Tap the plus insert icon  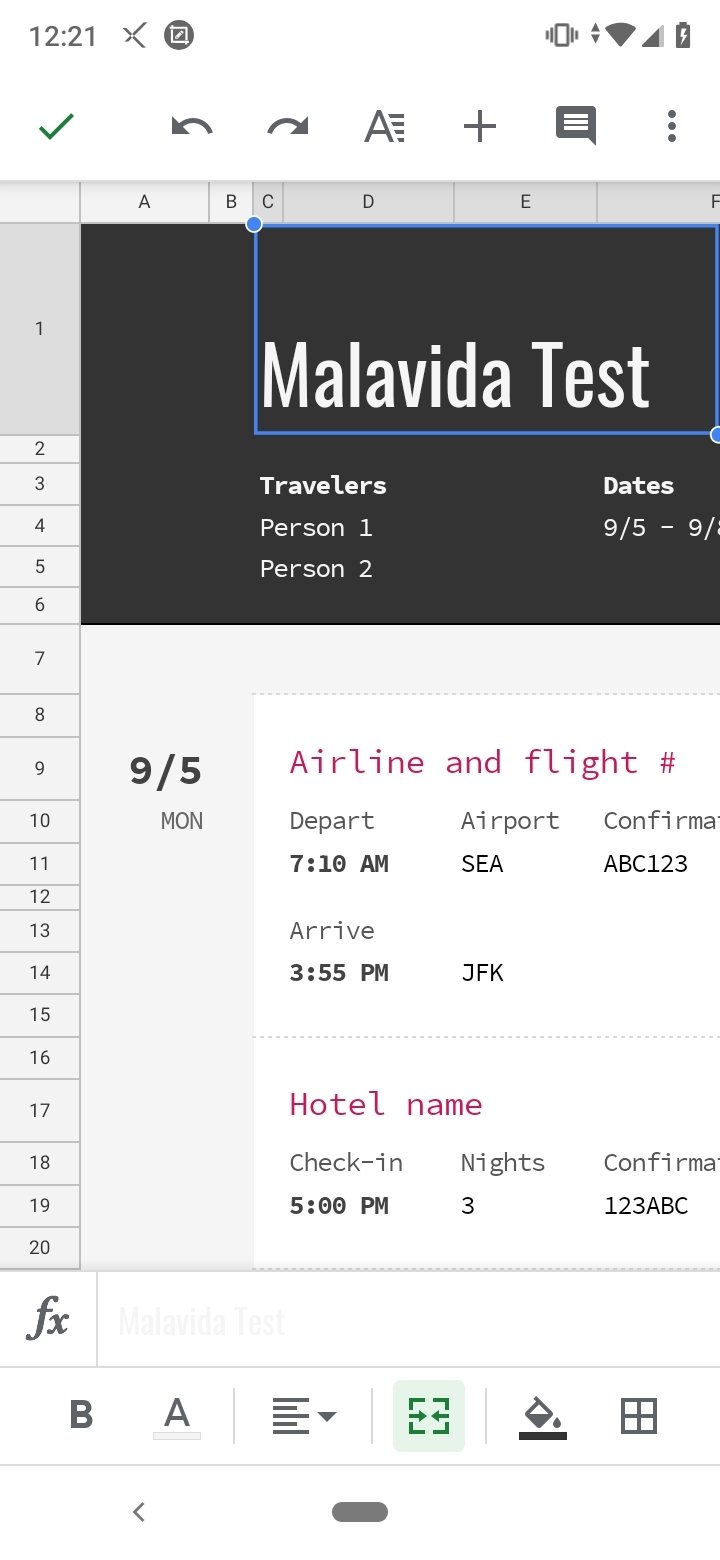point(480,127)
